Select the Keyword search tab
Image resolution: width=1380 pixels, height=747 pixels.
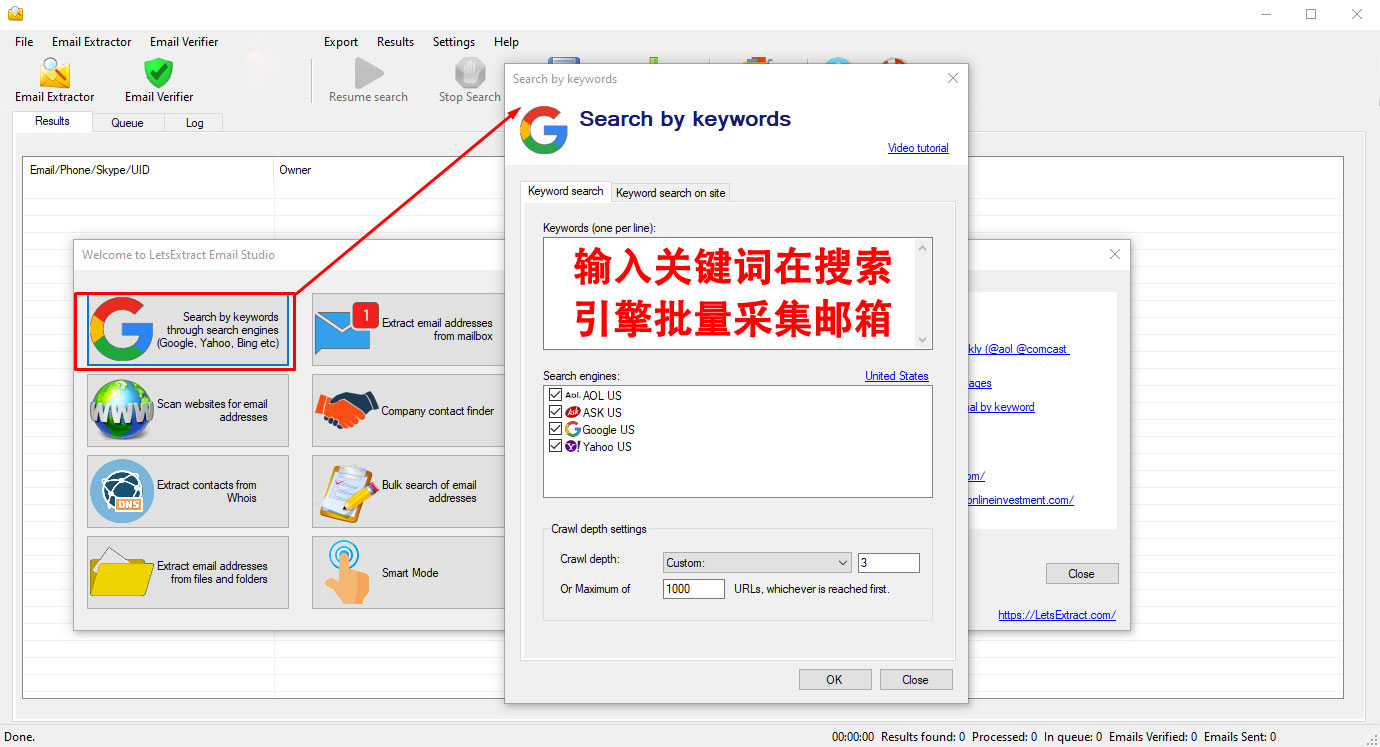[x=566, y=191]
